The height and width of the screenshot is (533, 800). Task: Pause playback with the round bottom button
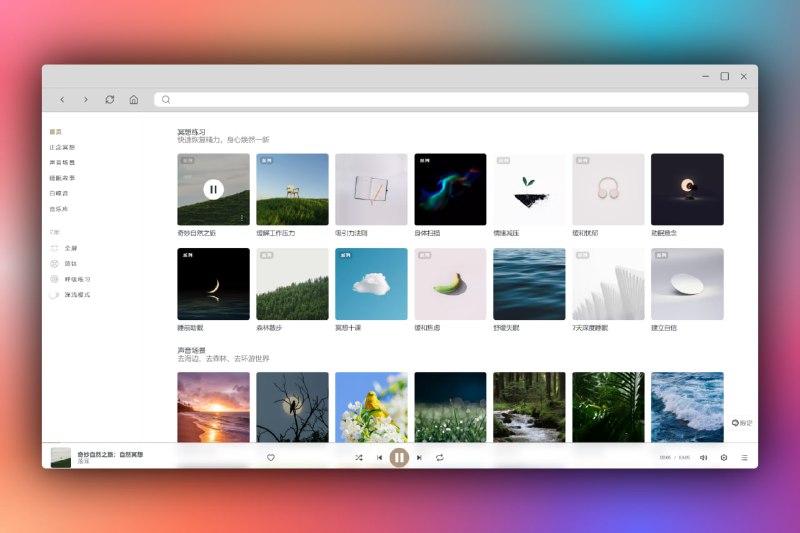[x=399, y=458]
